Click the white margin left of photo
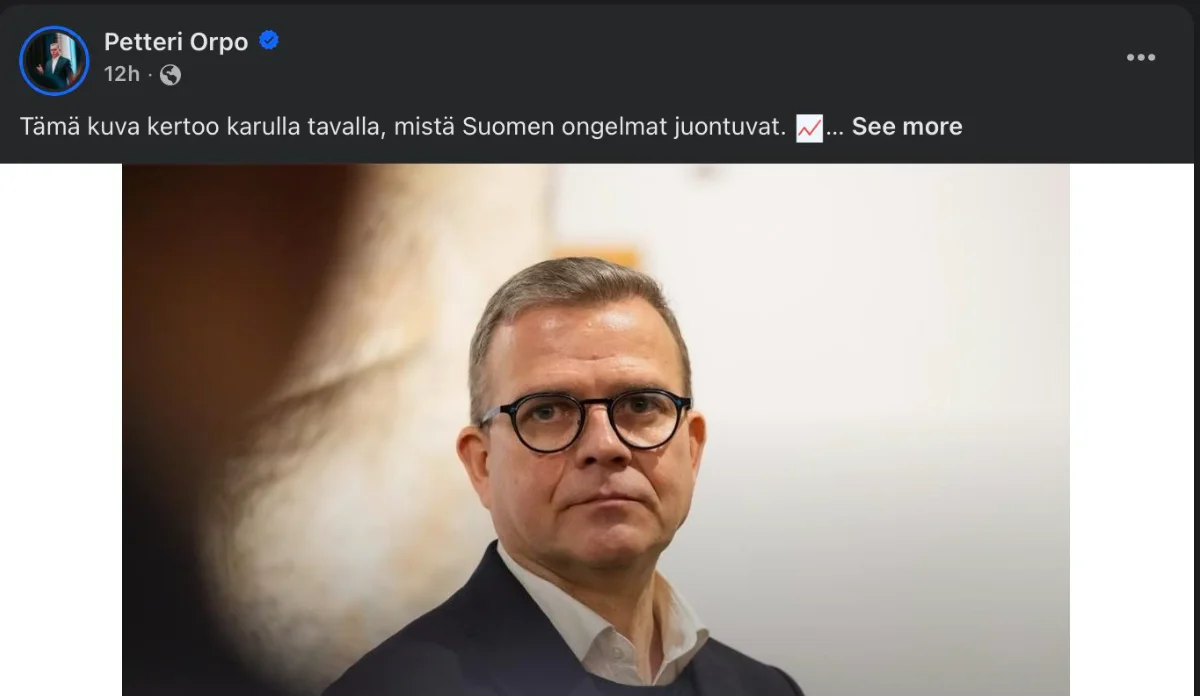 click(x=60, y=430)
